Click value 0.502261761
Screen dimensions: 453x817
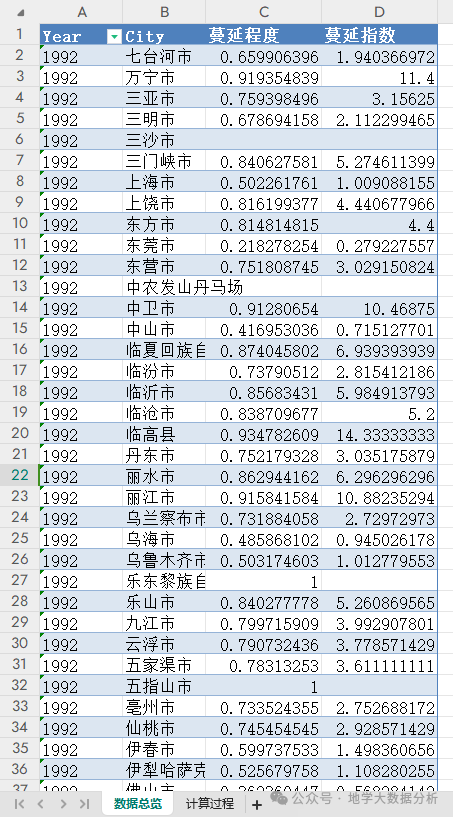[x=263, y=182]
